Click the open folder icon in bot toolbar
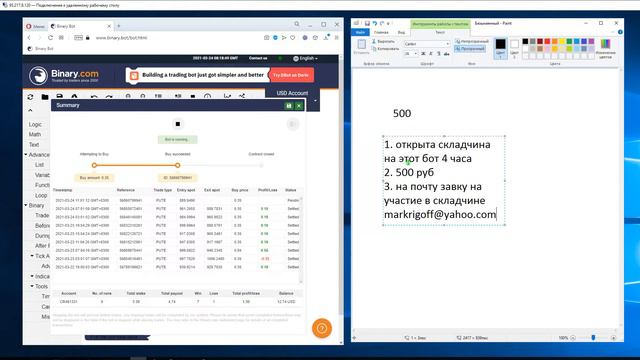The width and height of the screenshot is (640, 360). tap(45, 97)
